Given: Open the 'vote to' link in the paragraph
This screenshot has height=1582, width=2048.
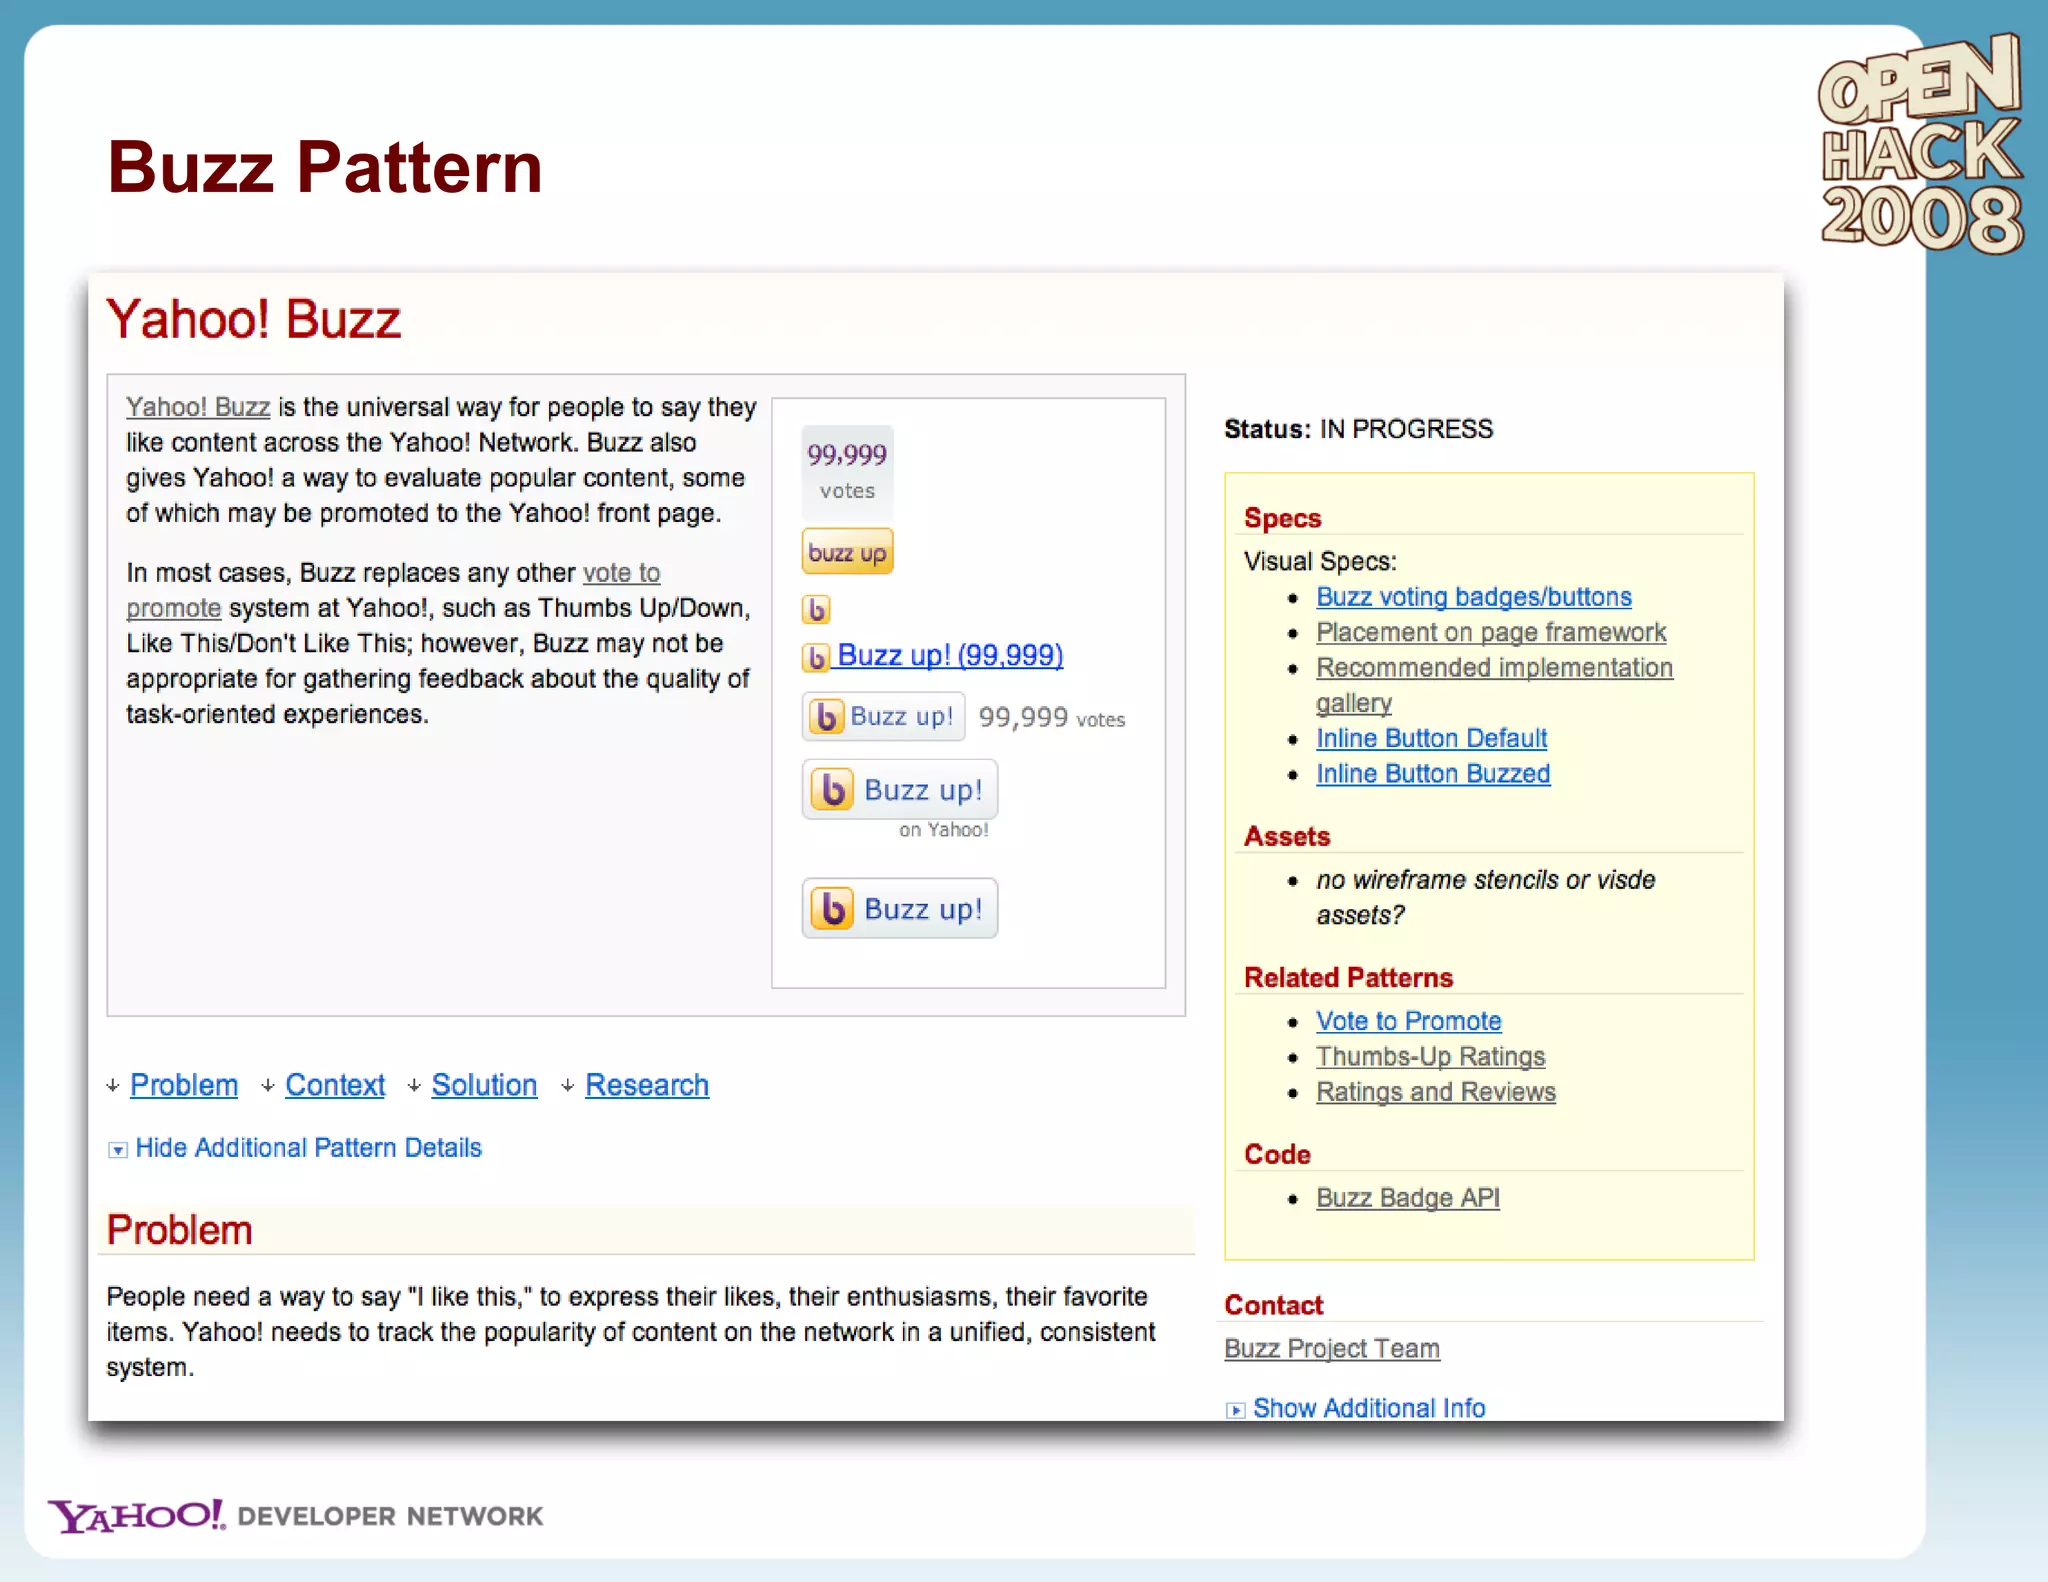Looking at the screenshot, I should [621, 573].
